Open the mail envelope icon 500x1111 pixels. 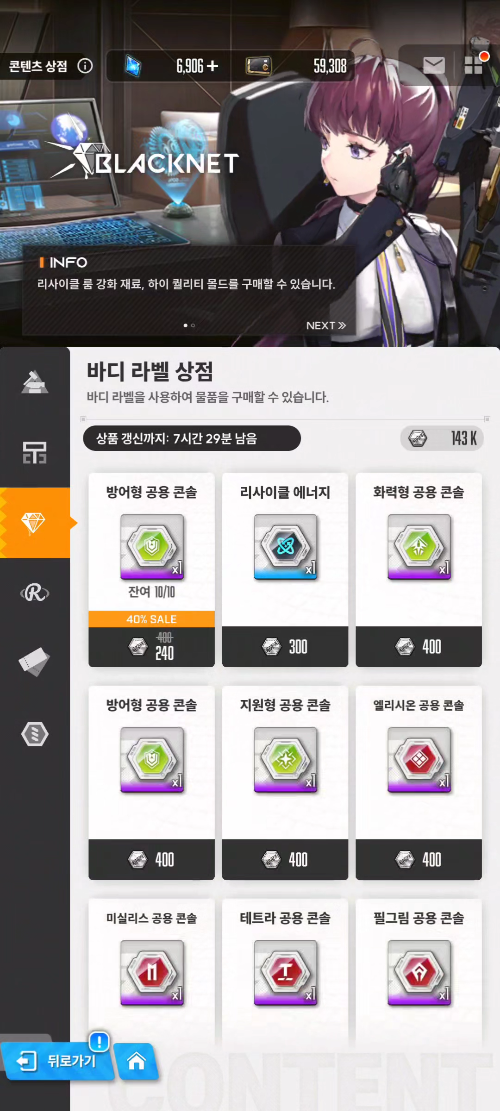(433, 66)
